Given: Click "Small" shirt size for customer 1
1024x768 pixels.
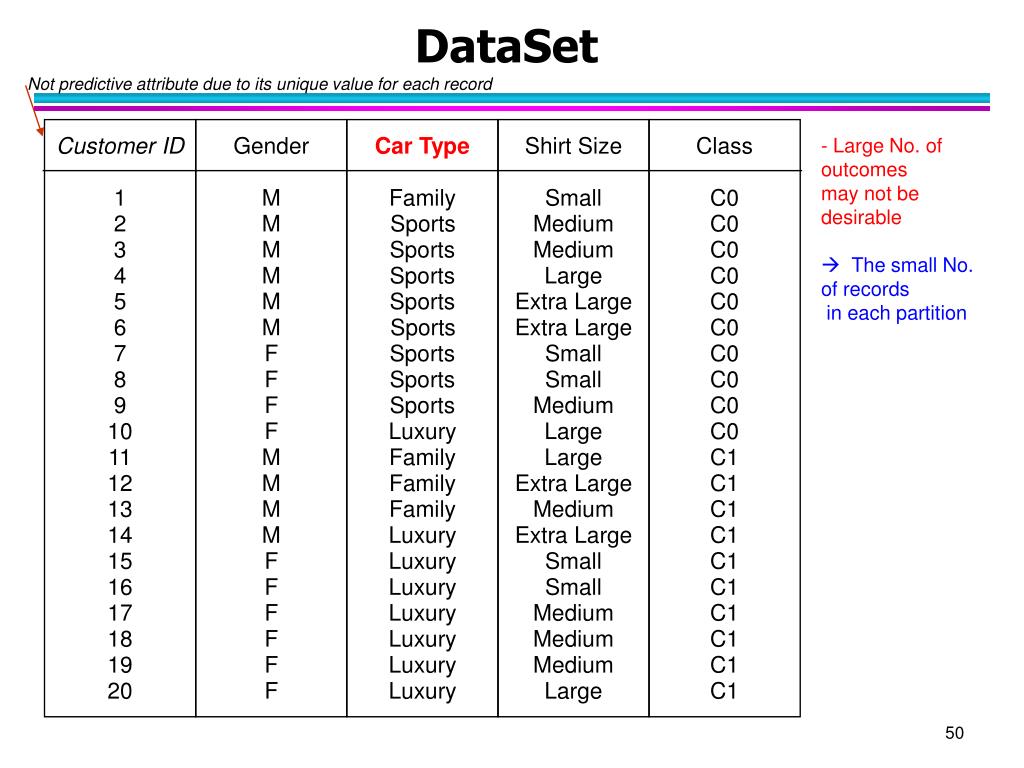Looking at the screenshot, I should coord(573,198).
